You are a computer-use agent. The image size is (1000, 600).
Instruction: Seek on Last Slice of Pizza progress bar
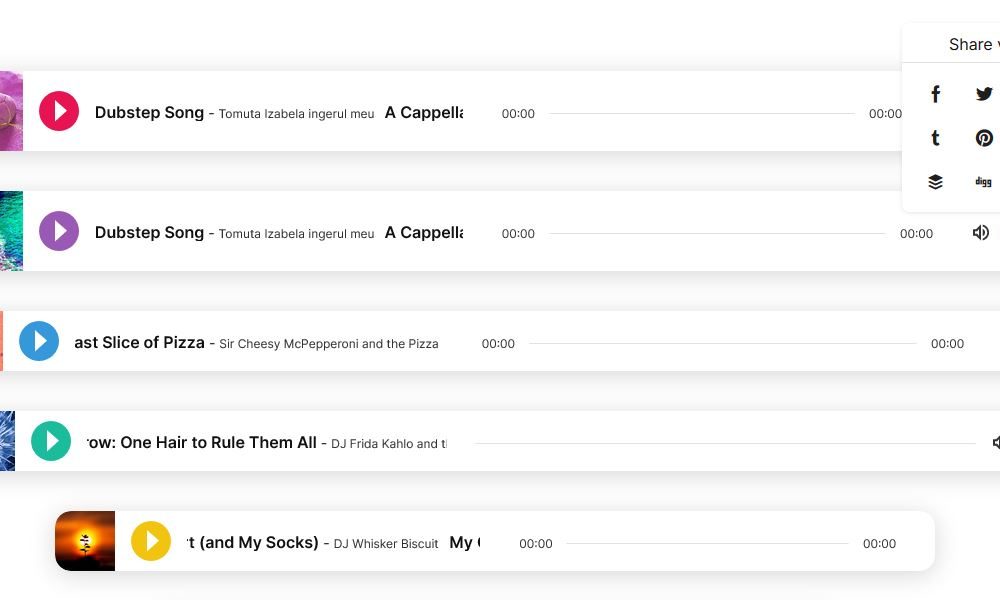tap(723, 343)
